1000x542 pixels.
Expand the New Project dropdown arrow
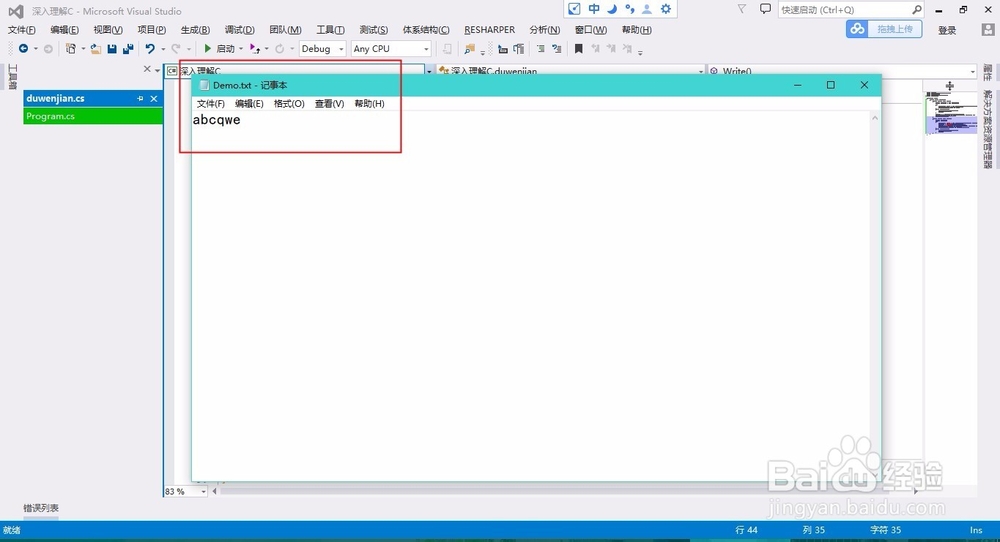[83, 49]
